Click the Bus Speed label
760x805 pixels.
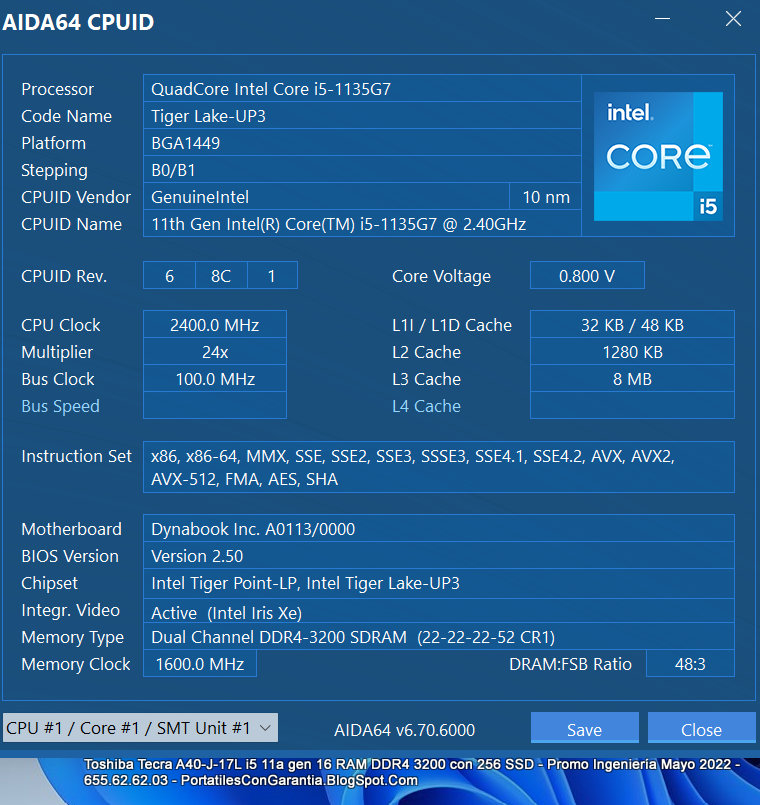(61, 406)
